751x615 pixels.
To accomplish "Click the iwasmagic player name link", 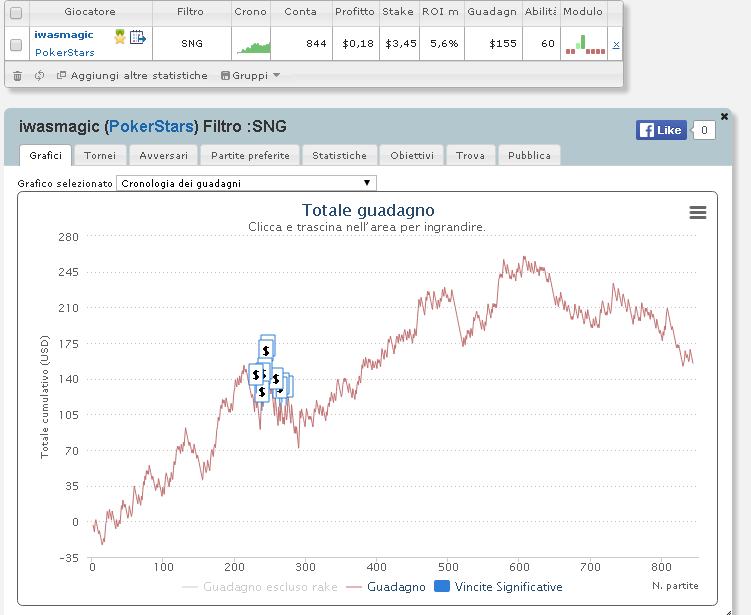I will 64,34.
